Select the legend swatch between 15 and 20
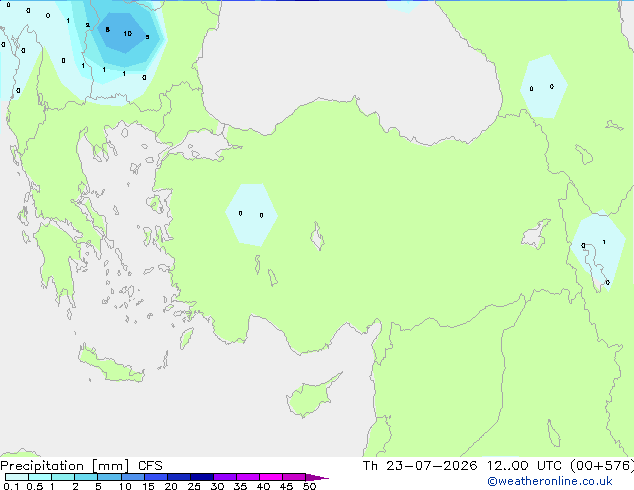 [x=155, y=477]
